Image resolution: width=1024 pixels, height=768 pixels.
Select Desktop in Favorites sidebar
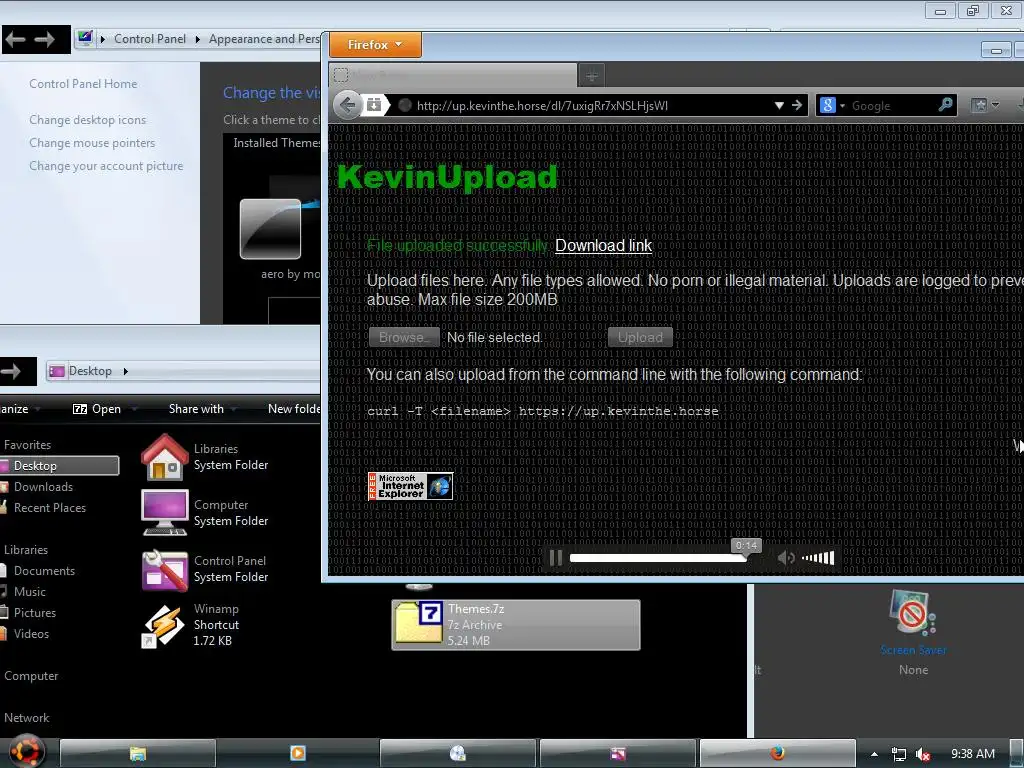point(59,466)
